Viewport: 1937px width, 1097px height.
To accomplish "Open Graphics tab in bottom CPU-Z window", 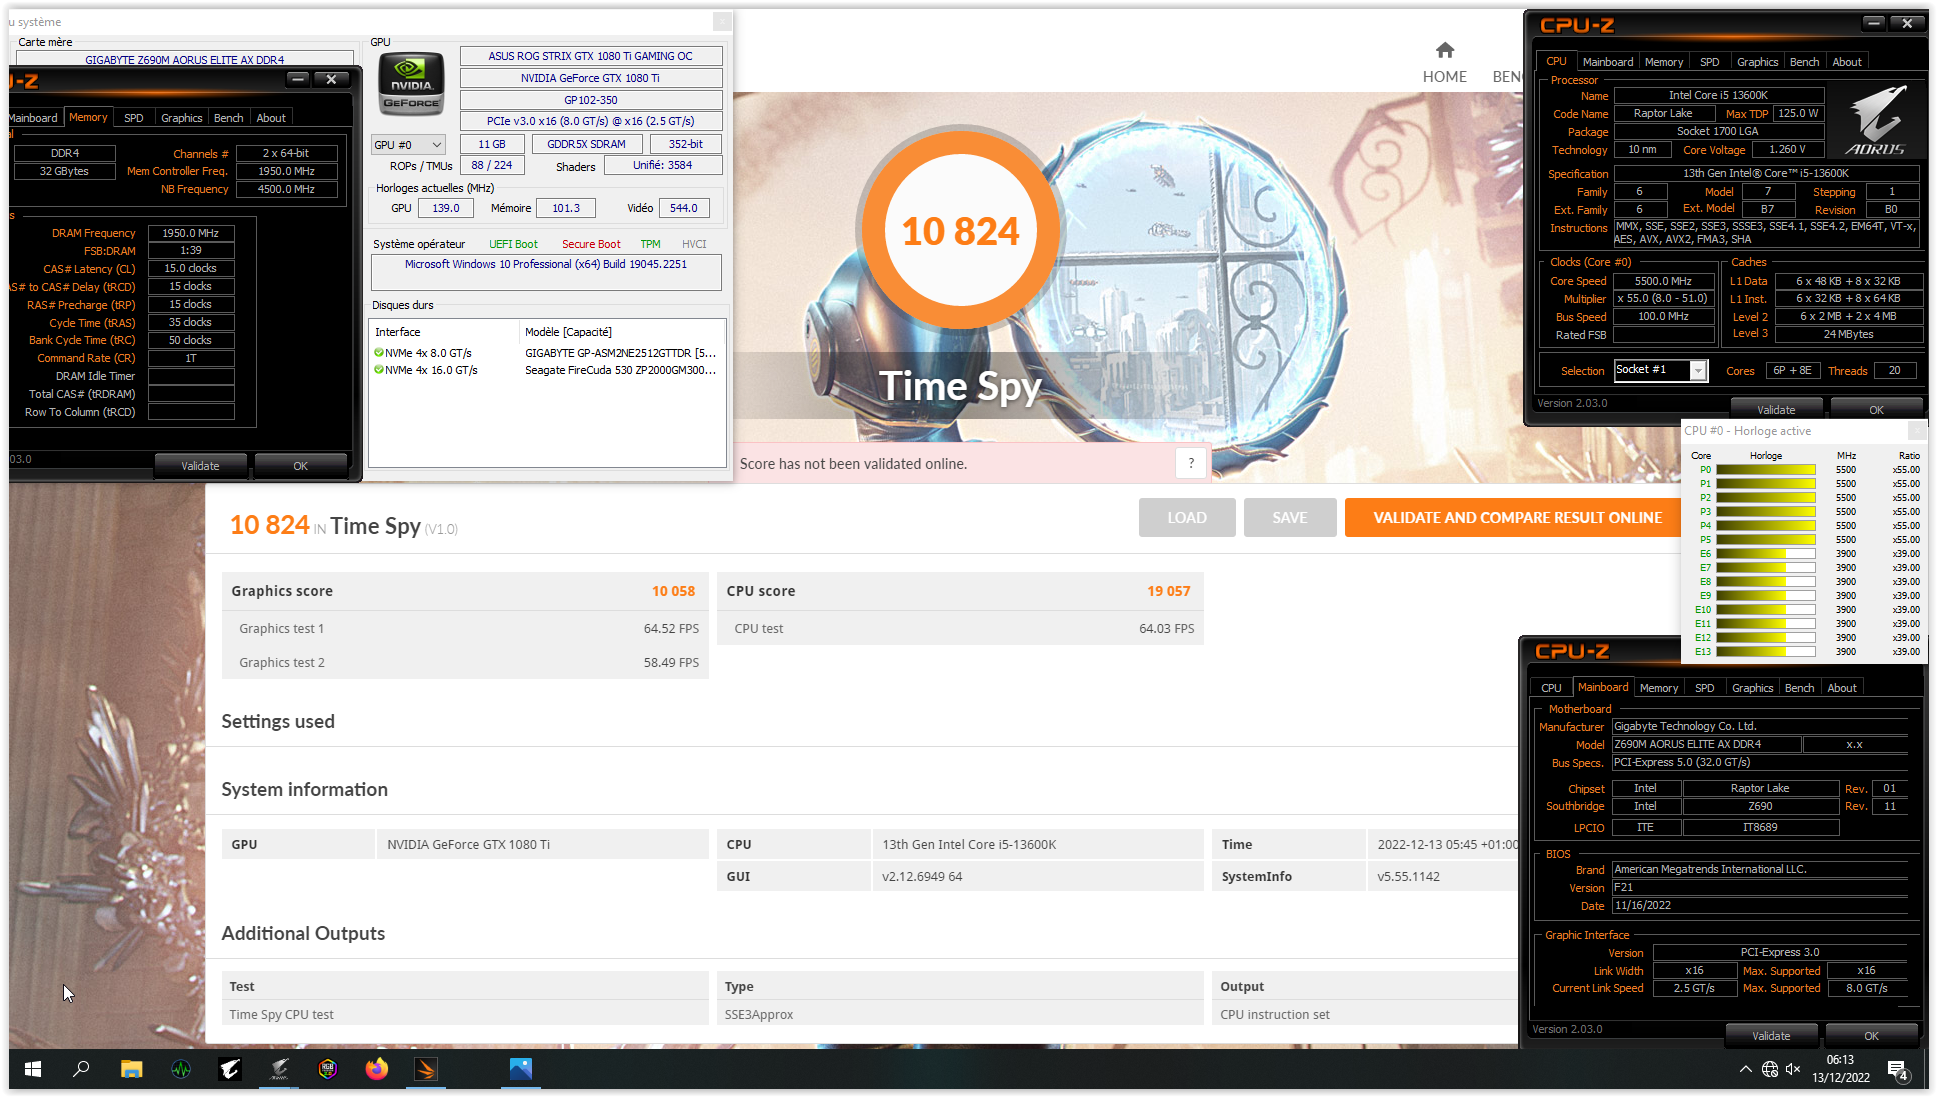I will (x=1752, y=688).
